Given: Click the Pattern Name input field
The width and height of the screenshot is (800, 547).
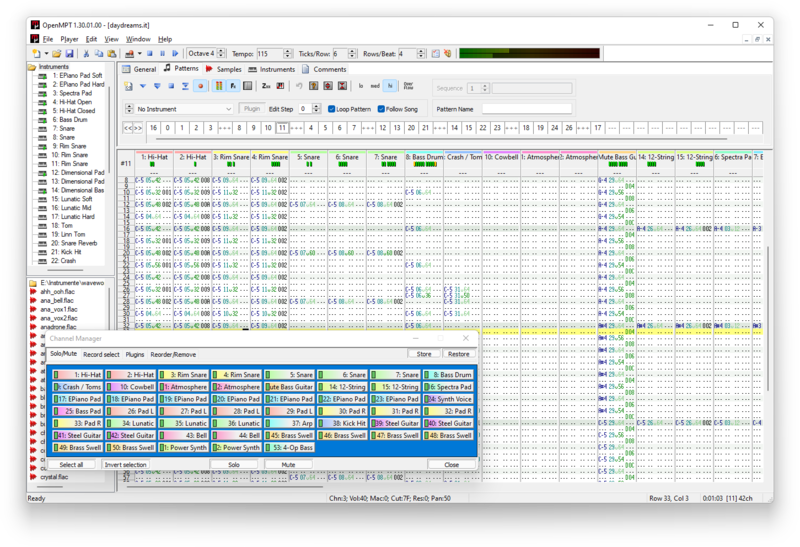Looking at the screenshot, I should tap(527, 108).
